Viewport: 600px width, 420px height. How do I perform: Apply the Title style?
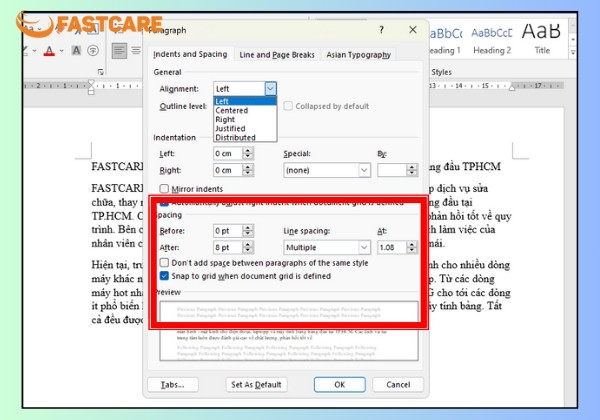(541, 39)
